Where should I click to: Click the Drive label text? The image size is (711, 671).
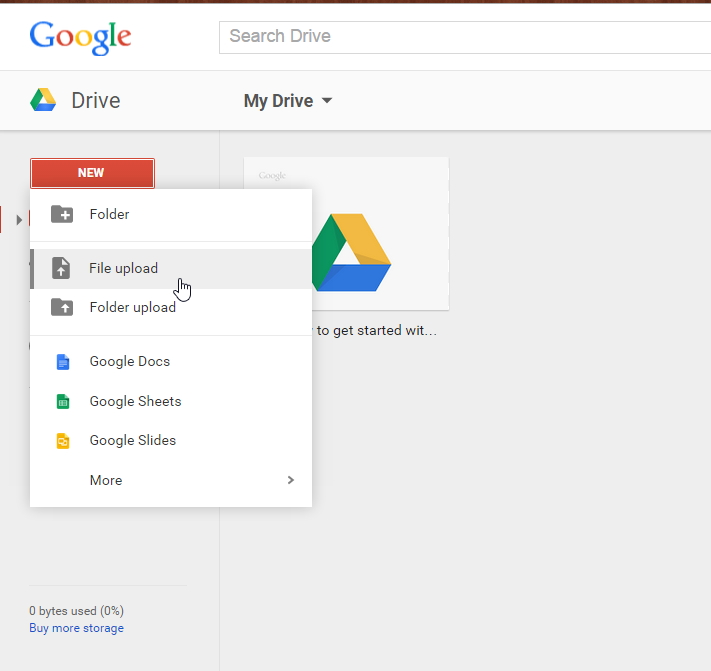point(96,100)
